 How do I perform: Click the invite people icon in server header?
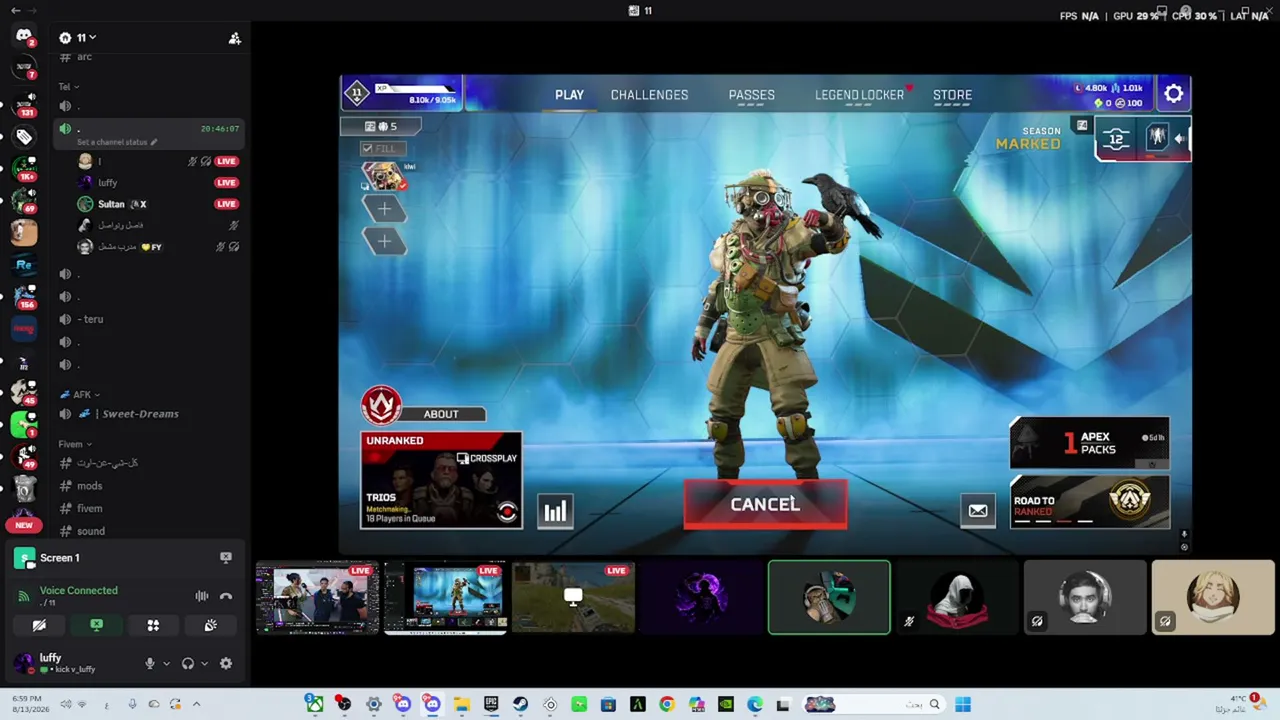click(x=235, y=38)
